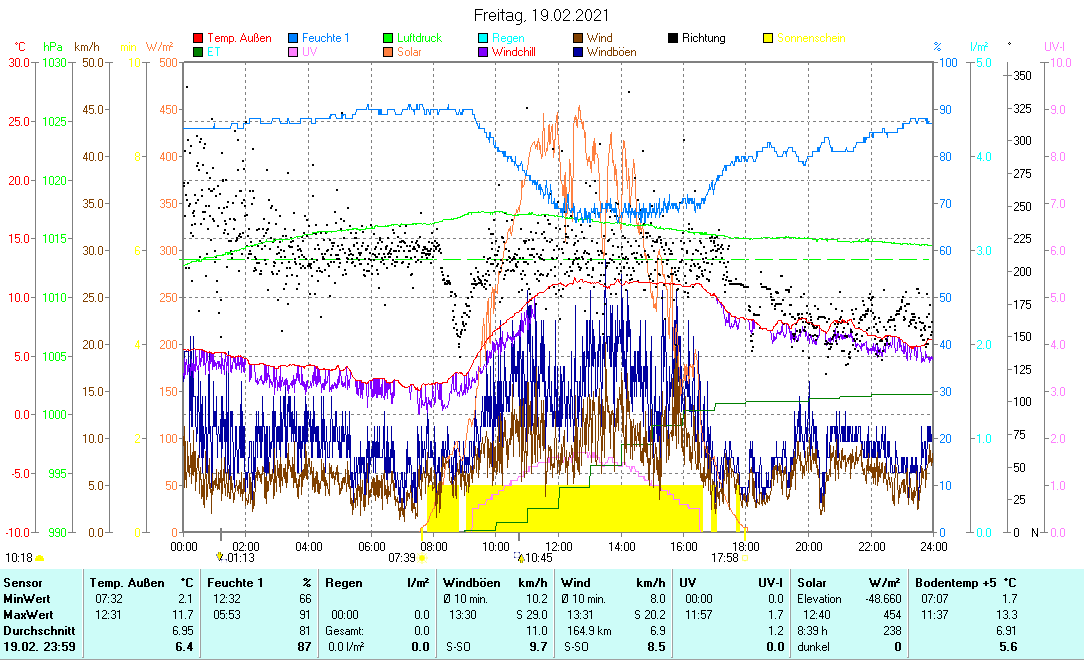Viewport: 1084px width, 661px height.
Task: Click the black Richtung legend square
Action: point(673,39)
